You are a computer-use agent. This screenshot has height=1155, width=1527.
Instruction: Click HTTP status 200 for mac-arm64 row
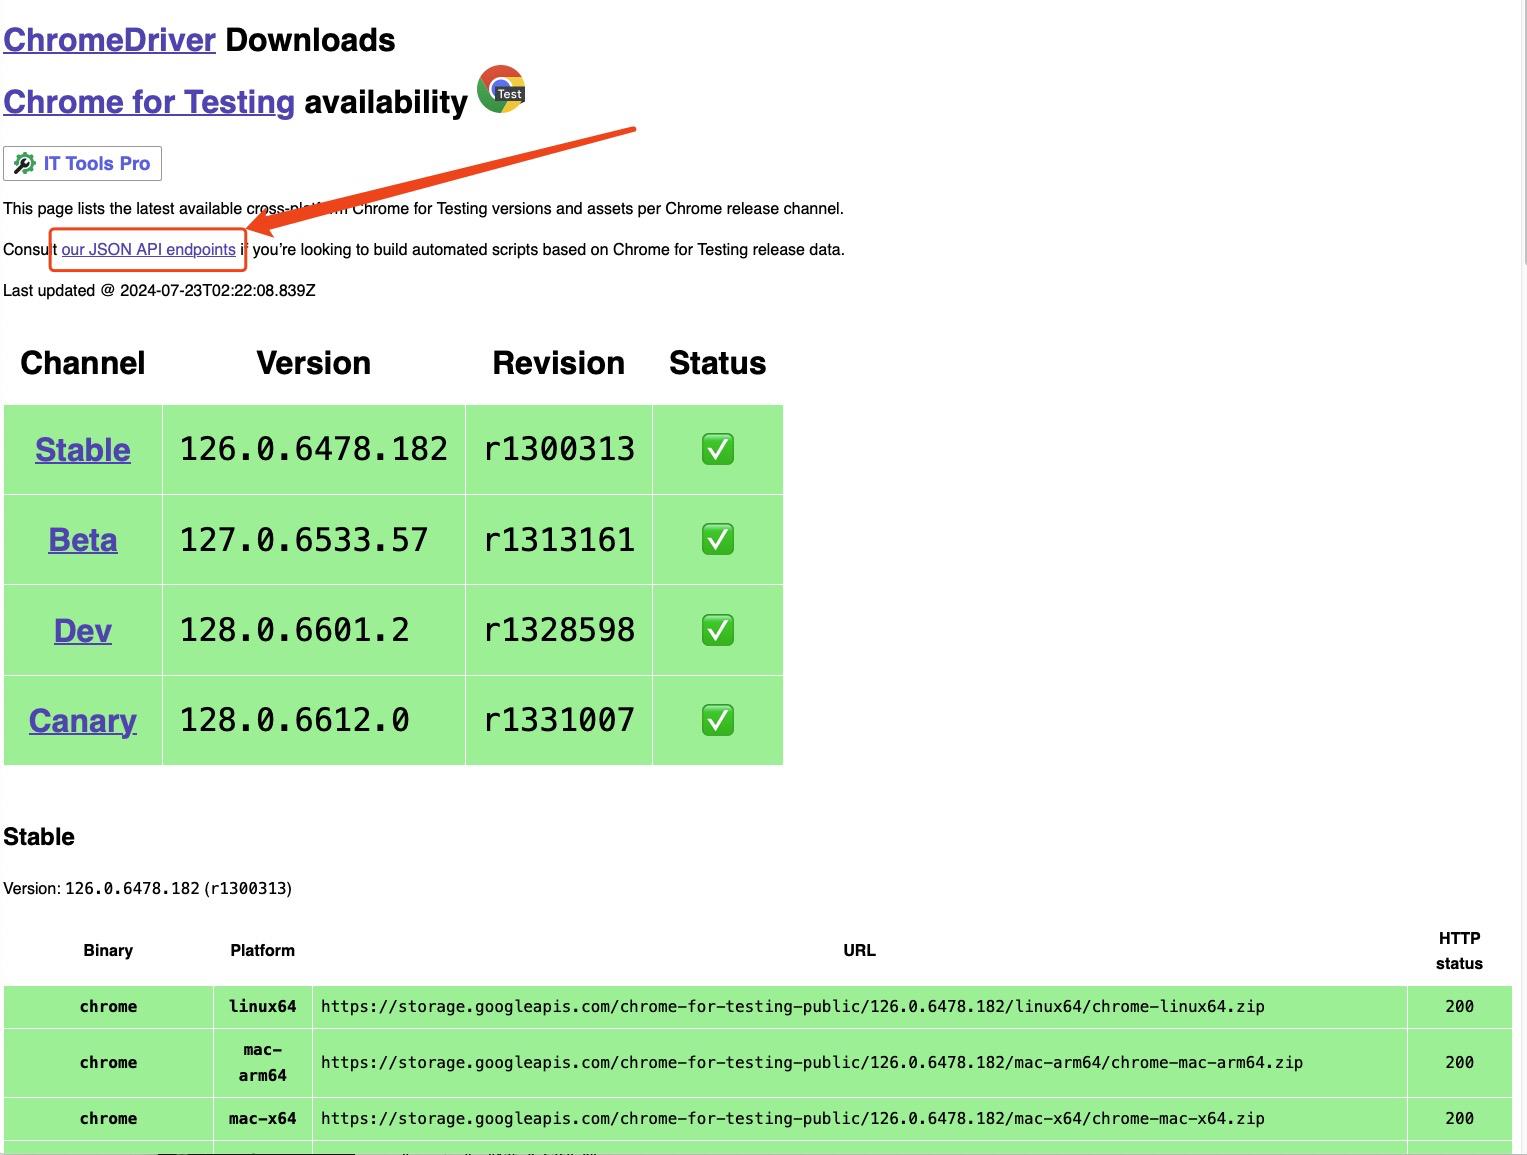click(x=1460, y=1063)
